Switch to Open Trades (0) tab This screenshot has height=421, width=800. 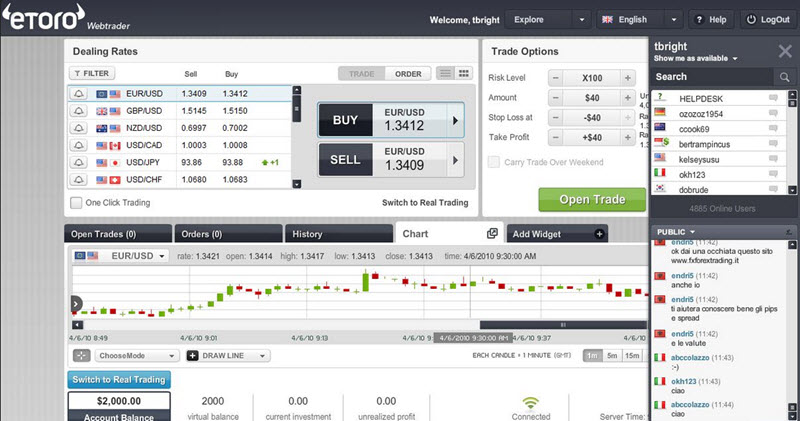(x=118, y=234)
